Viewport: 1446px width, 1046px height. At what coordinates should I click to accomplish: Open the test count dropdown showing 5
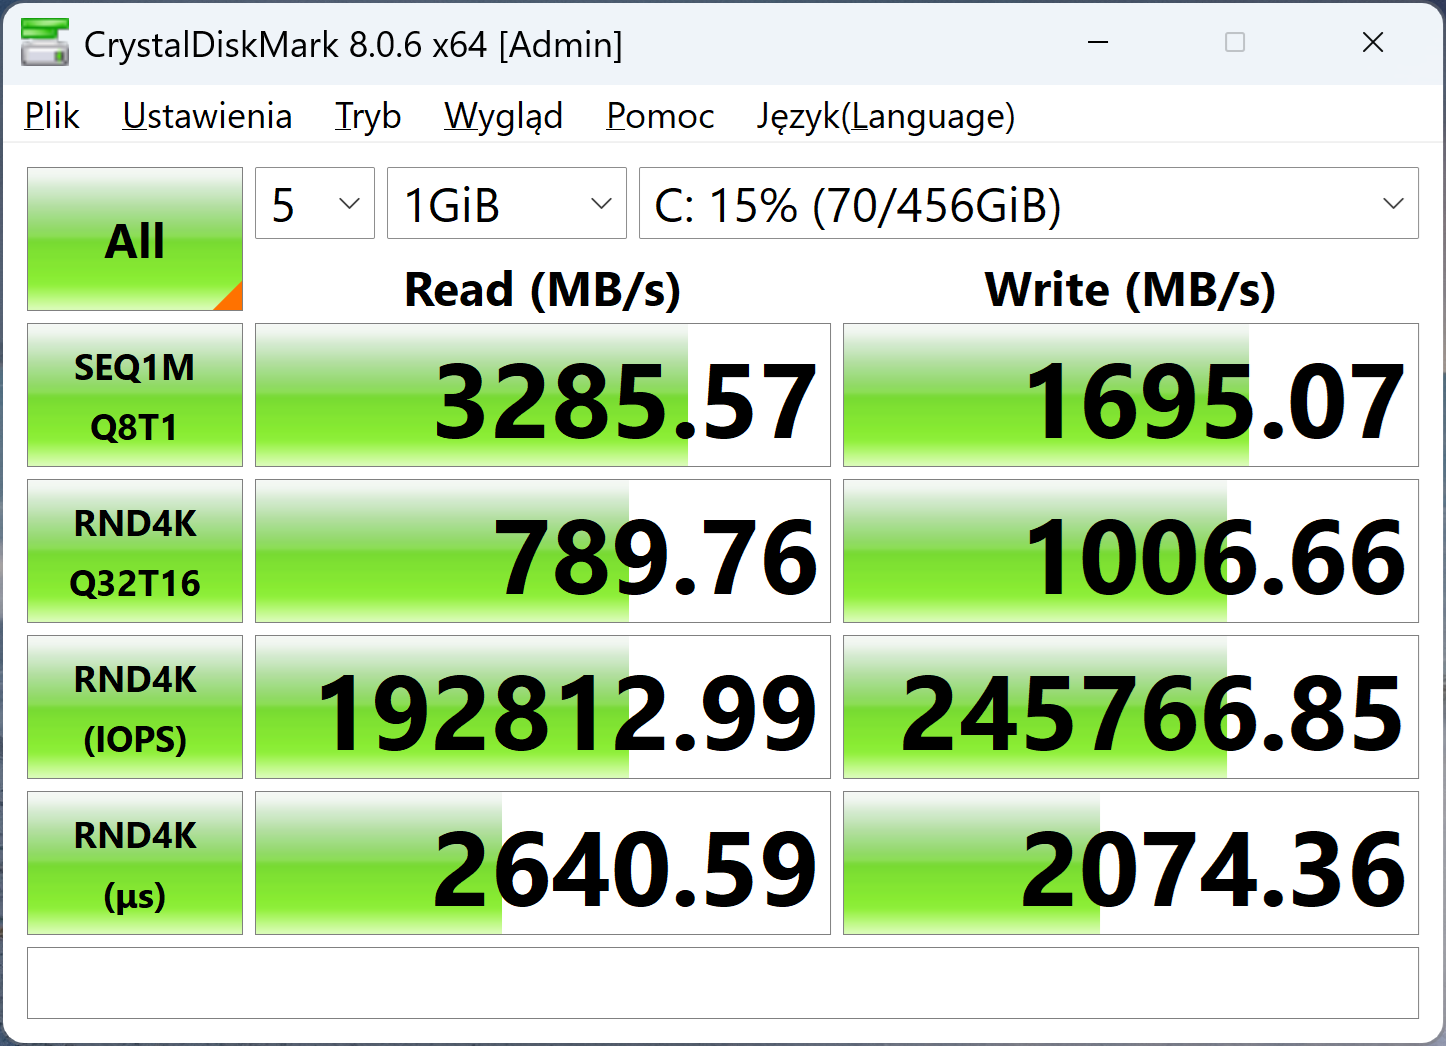pos(315,204)
